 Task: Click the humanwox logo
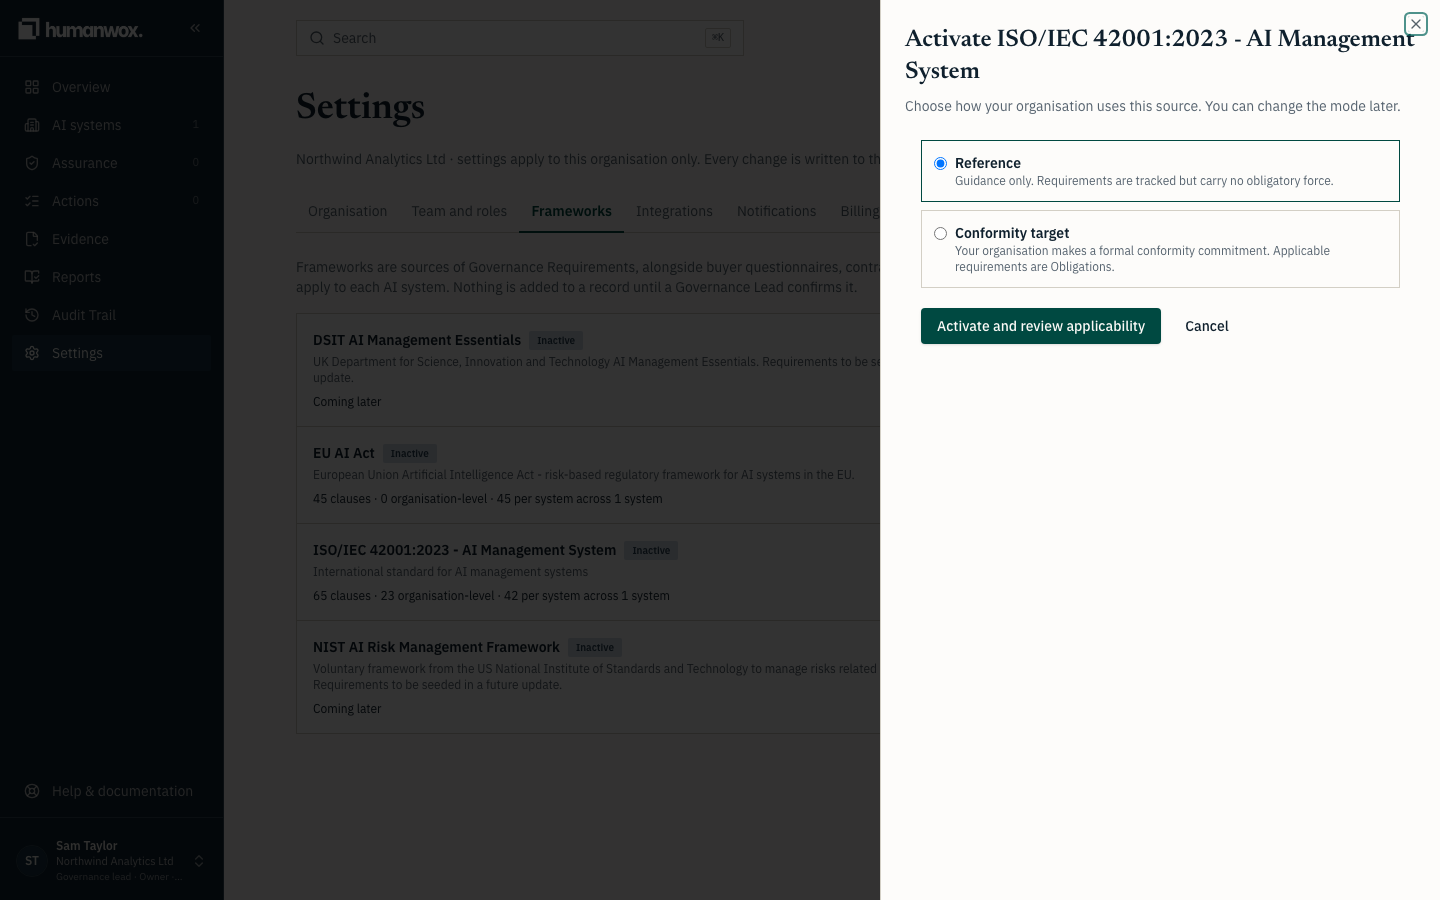tap(81, 29)
